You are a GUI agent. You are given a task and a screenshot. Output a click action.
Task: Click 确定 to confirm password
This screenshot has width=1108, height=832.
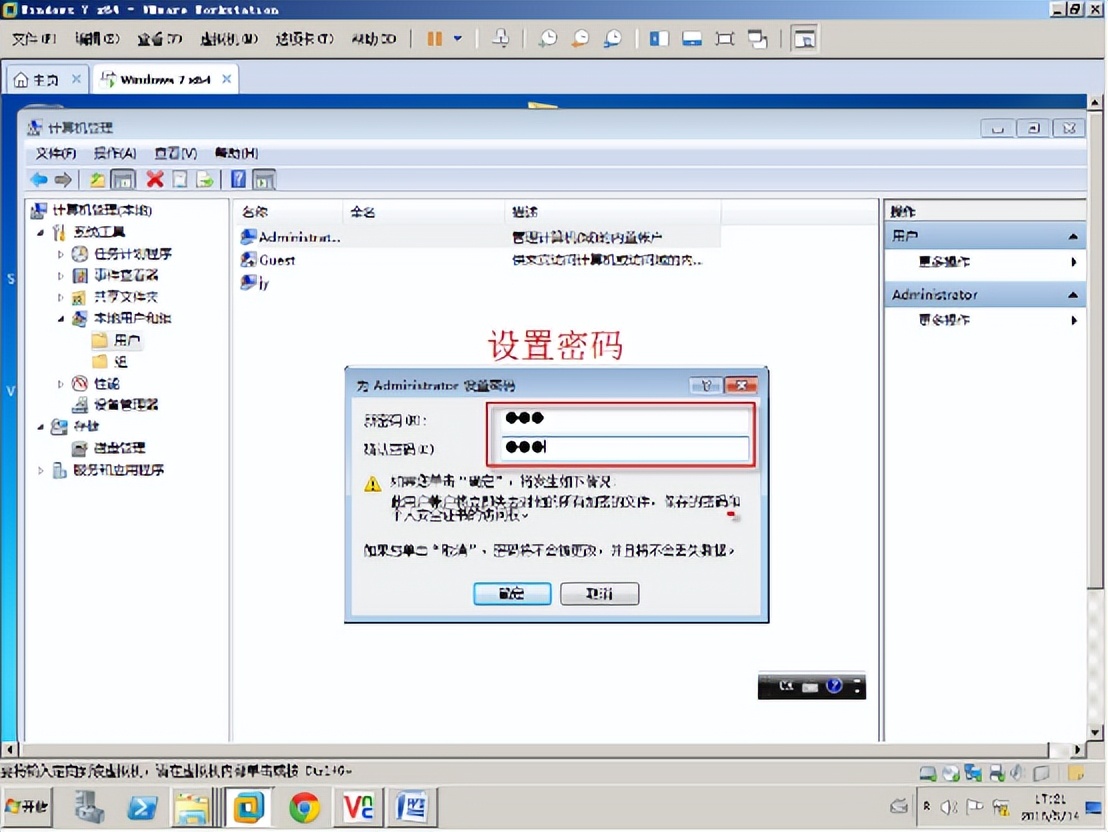click(512, 593)
